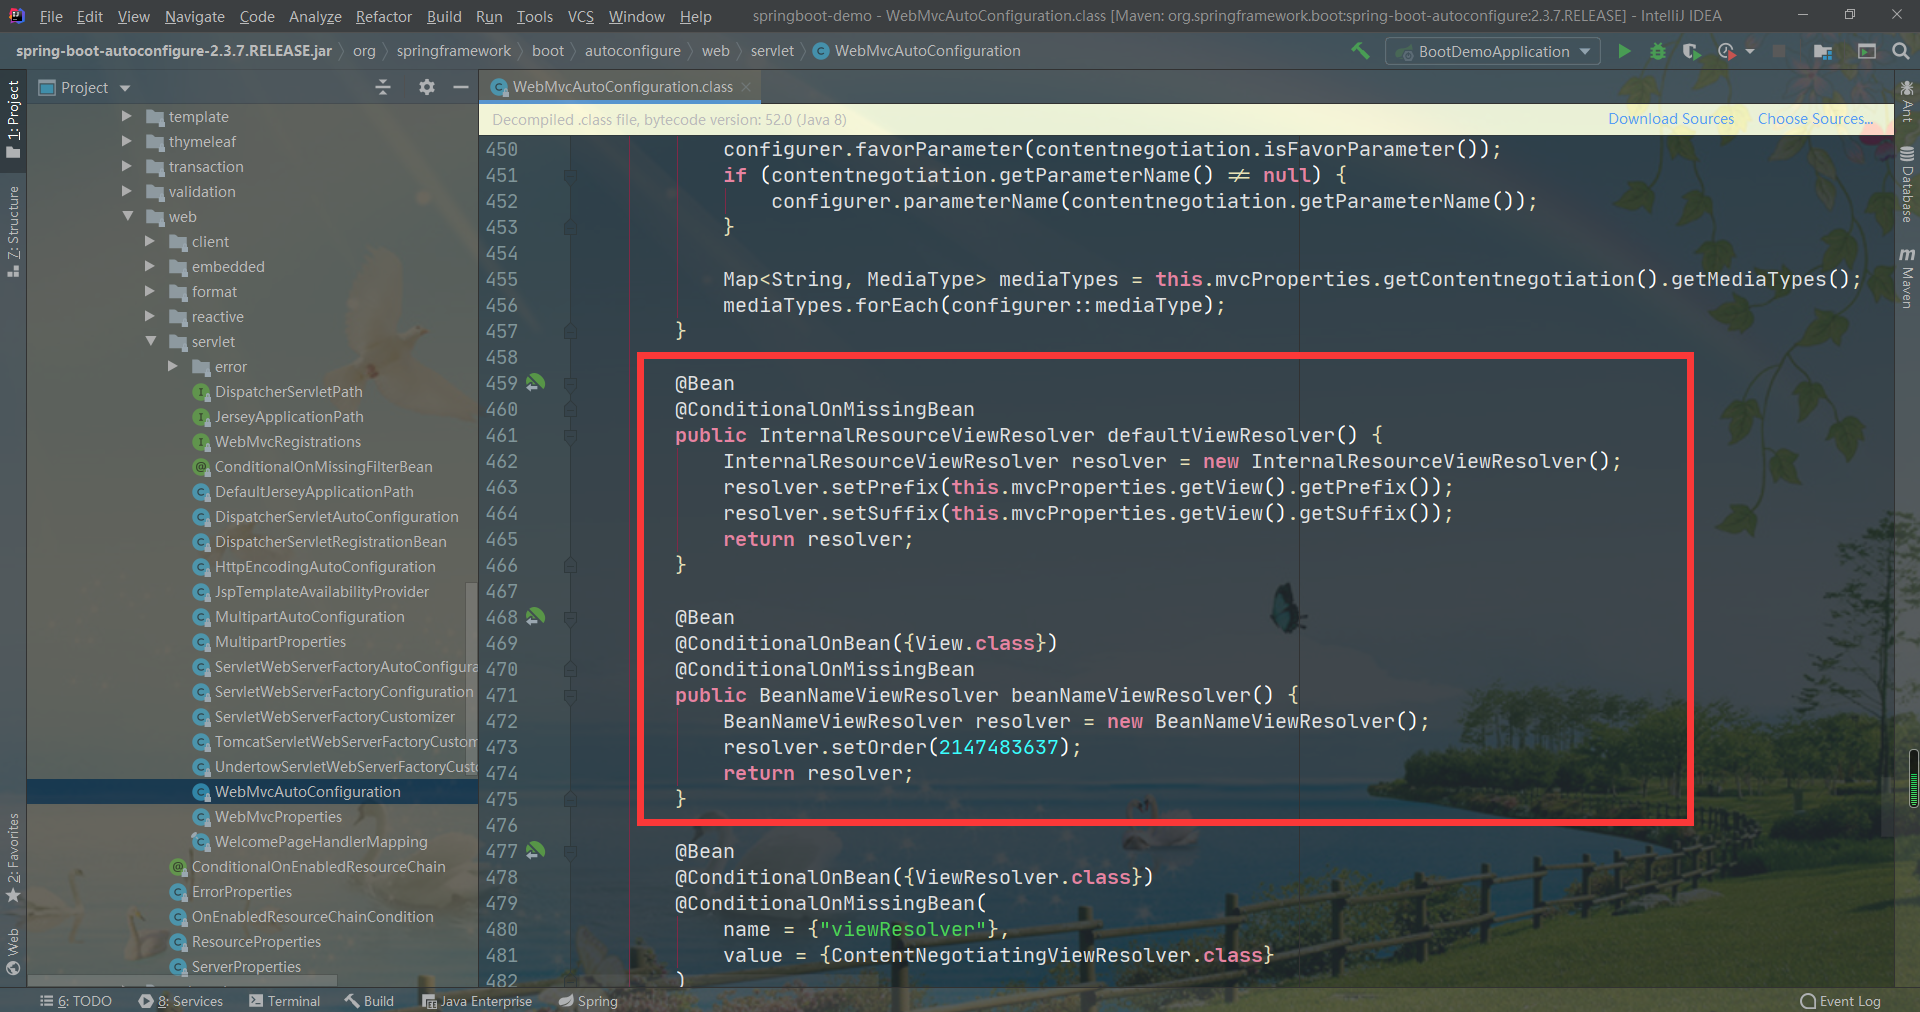The image size is (1920, 1012).
Task: Start debugging with the green bug icon
Action: (x=1658, y=51)
